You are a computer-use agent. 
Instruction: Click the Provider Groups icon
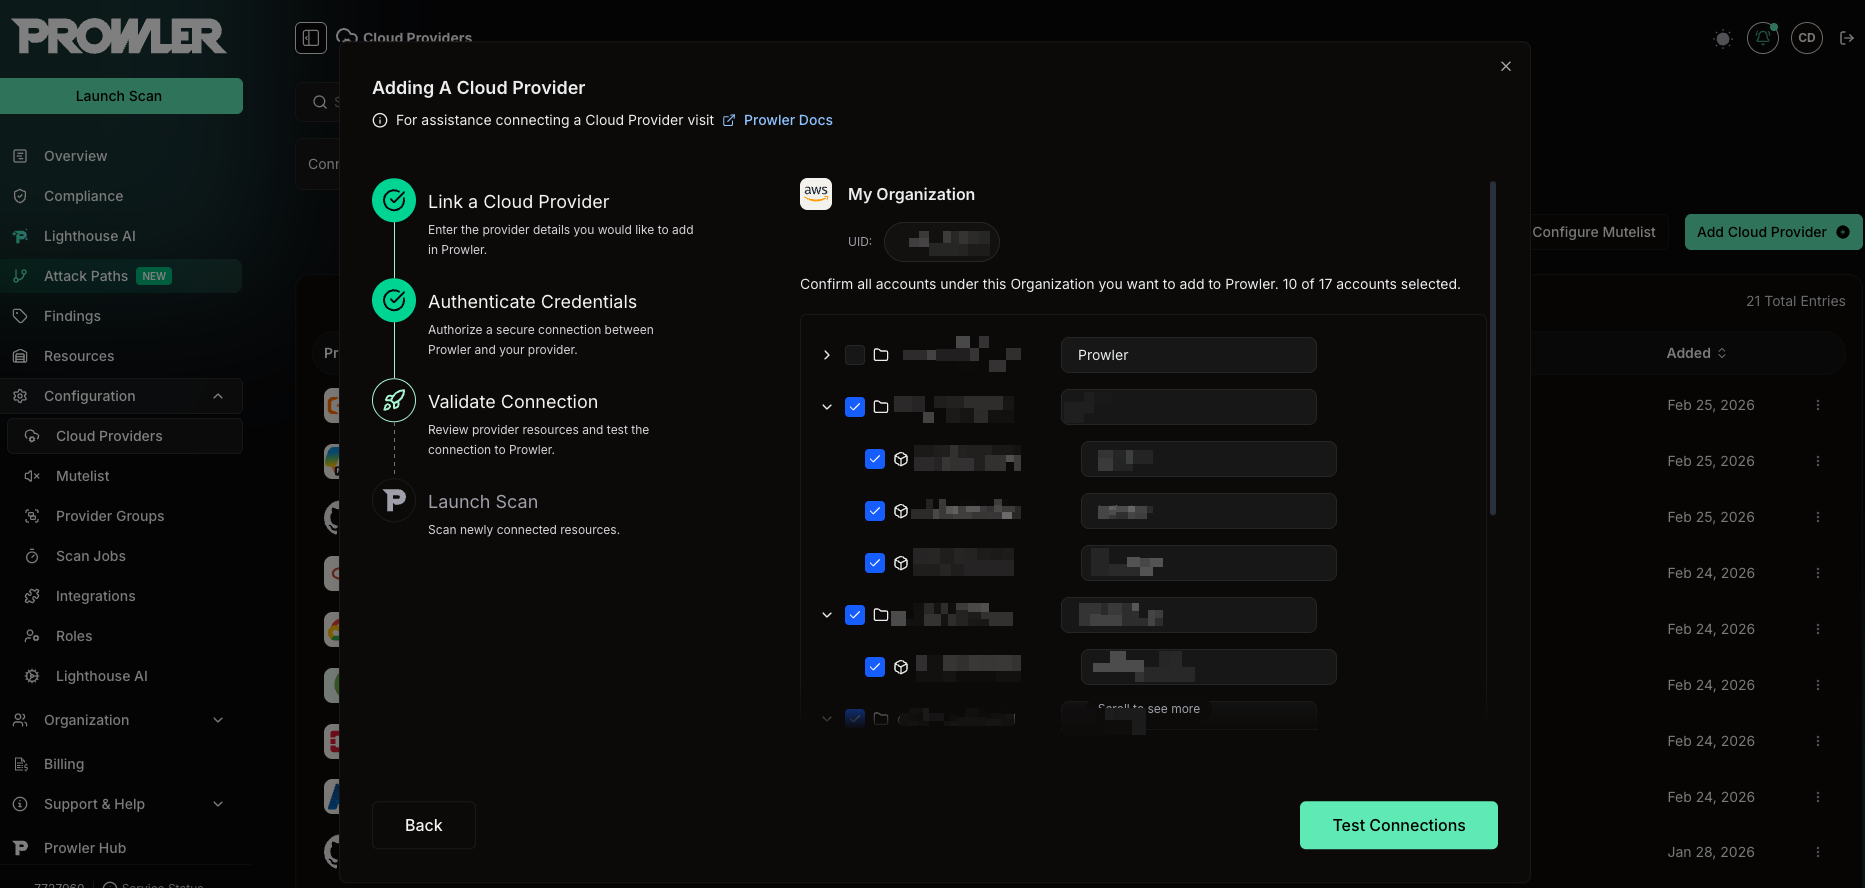32,516
